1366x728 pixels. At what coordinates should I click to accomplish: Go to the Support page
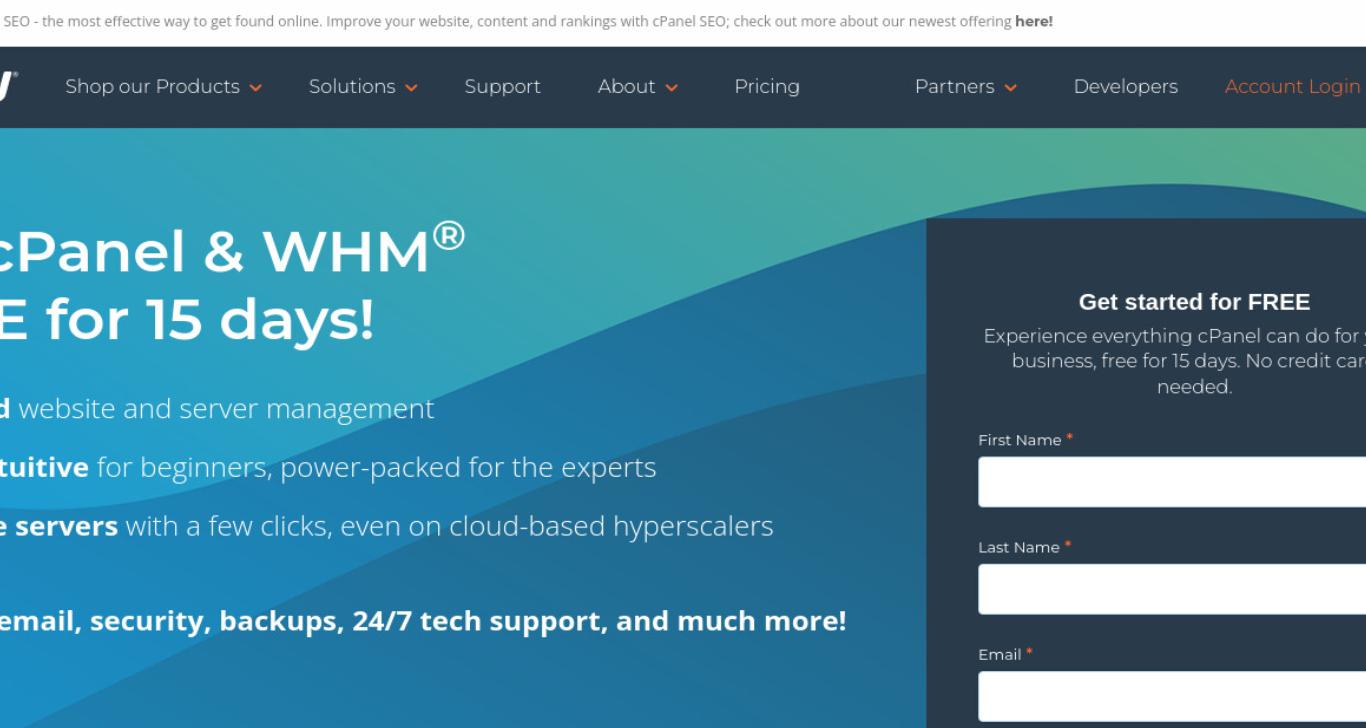point(502,87)
